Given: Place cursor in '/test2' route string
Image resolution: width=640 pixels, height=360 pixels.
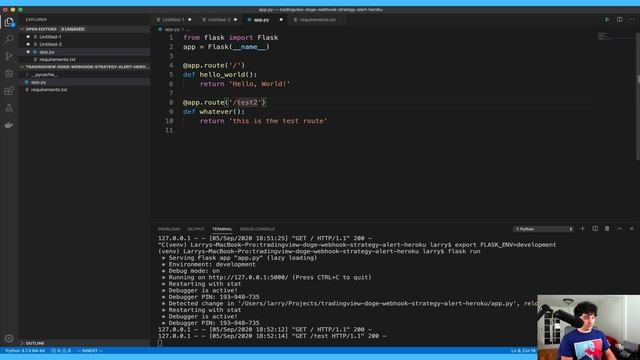Looking at the screenshot, I should pyautogui.click(x=246, y=102).
